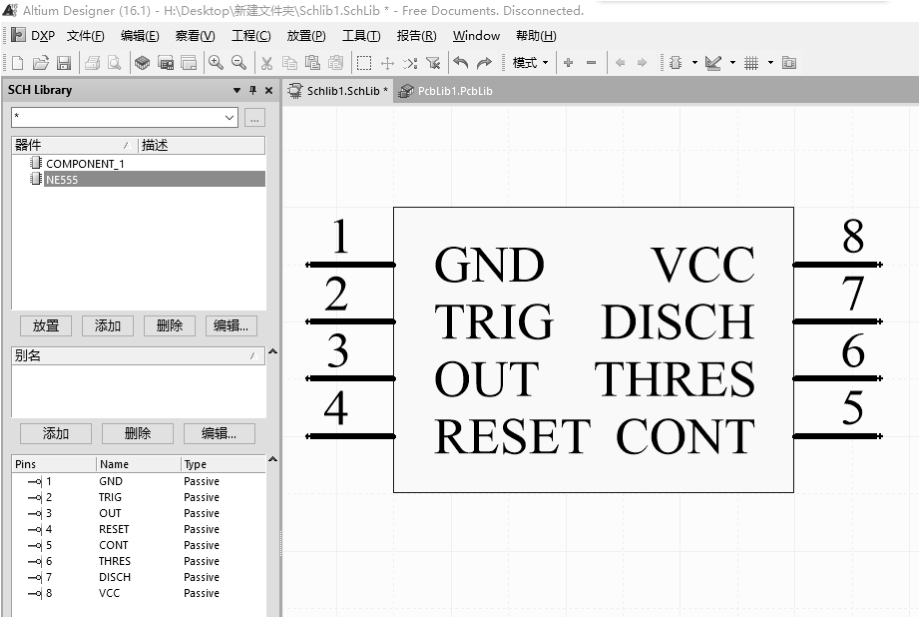
Task: Click the drawing tools pencil-ruler icon
Action: 713,63
